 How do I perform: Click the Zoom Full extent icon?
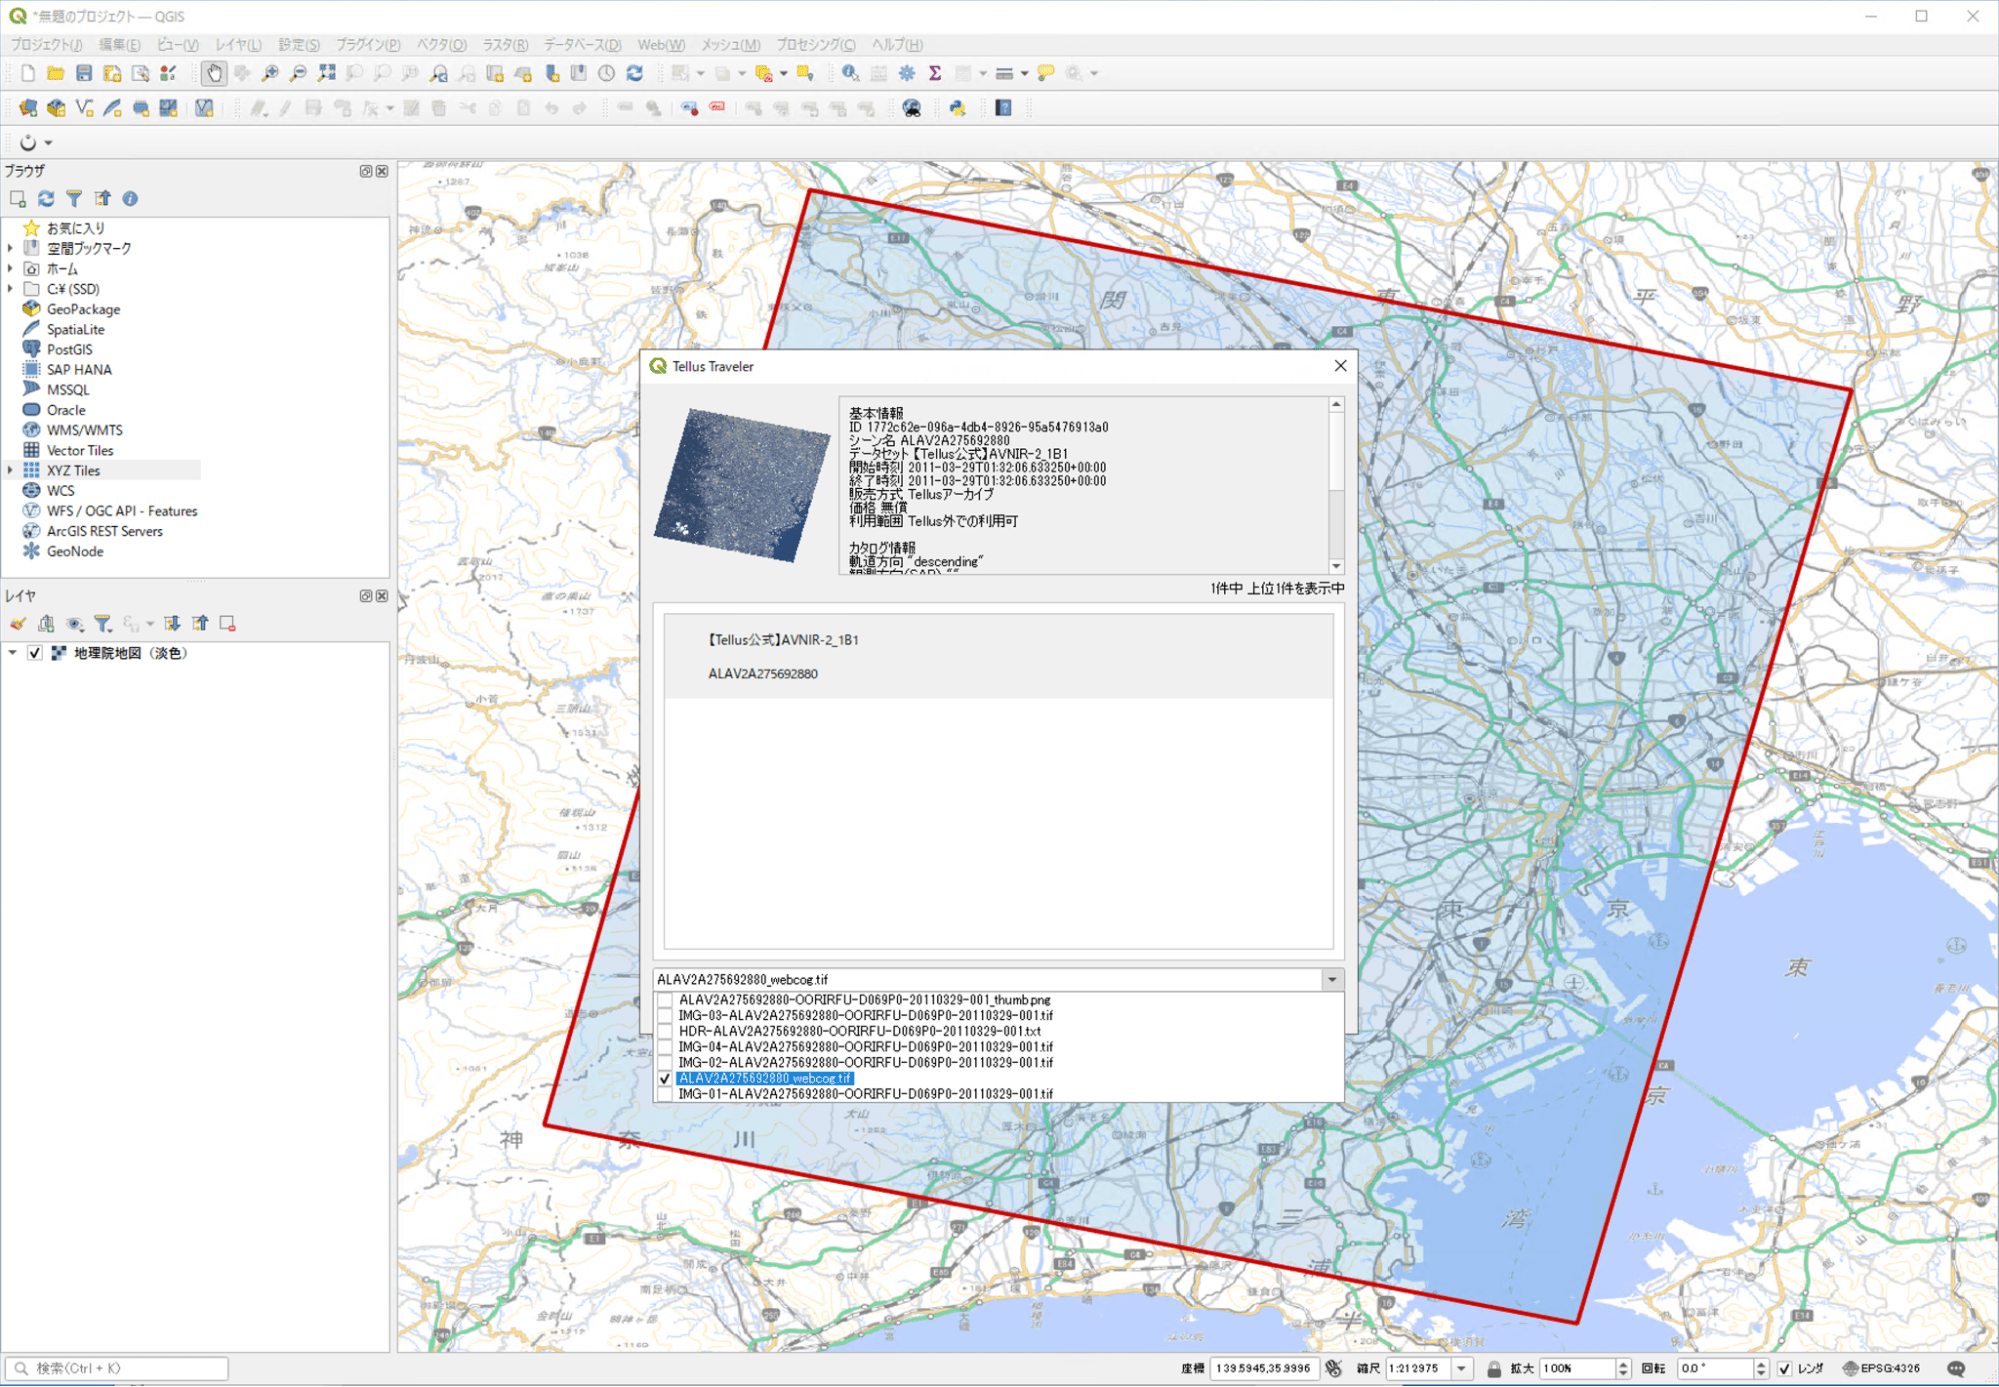[x=327, y=73]
